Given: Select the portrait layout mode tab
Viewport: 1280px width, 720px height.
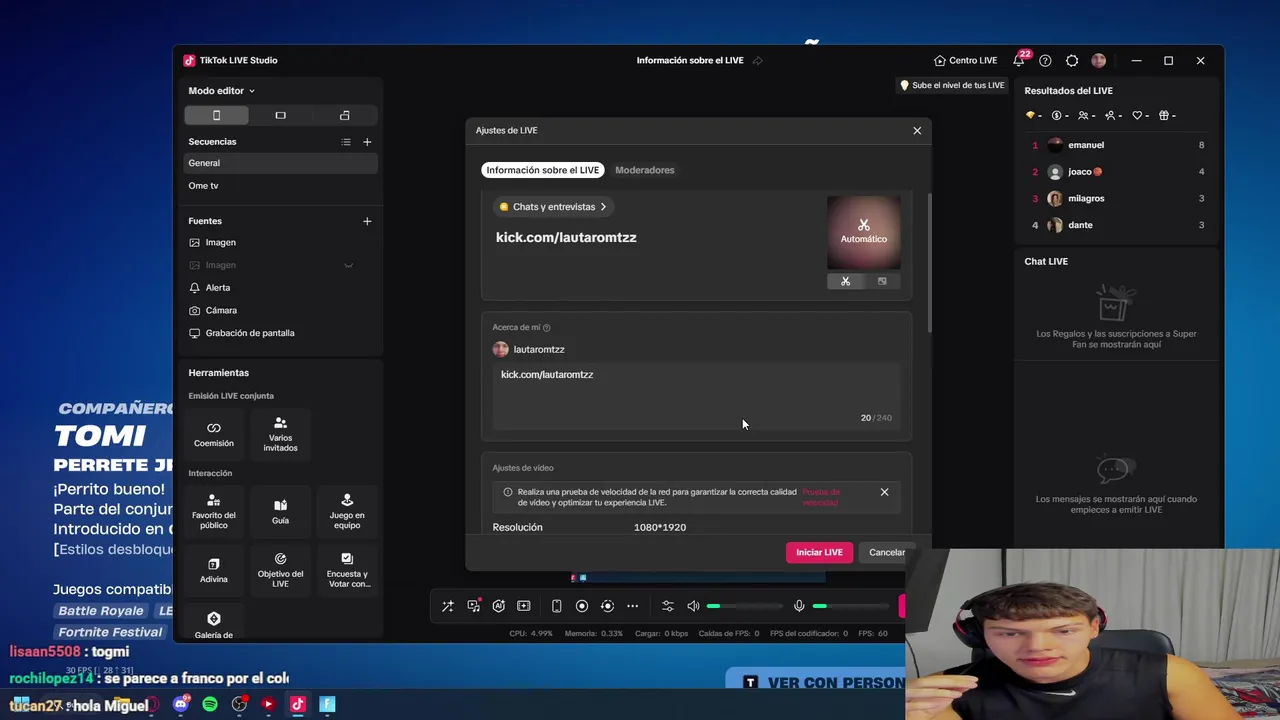Looking at the screenshot, I should point(216,115).
